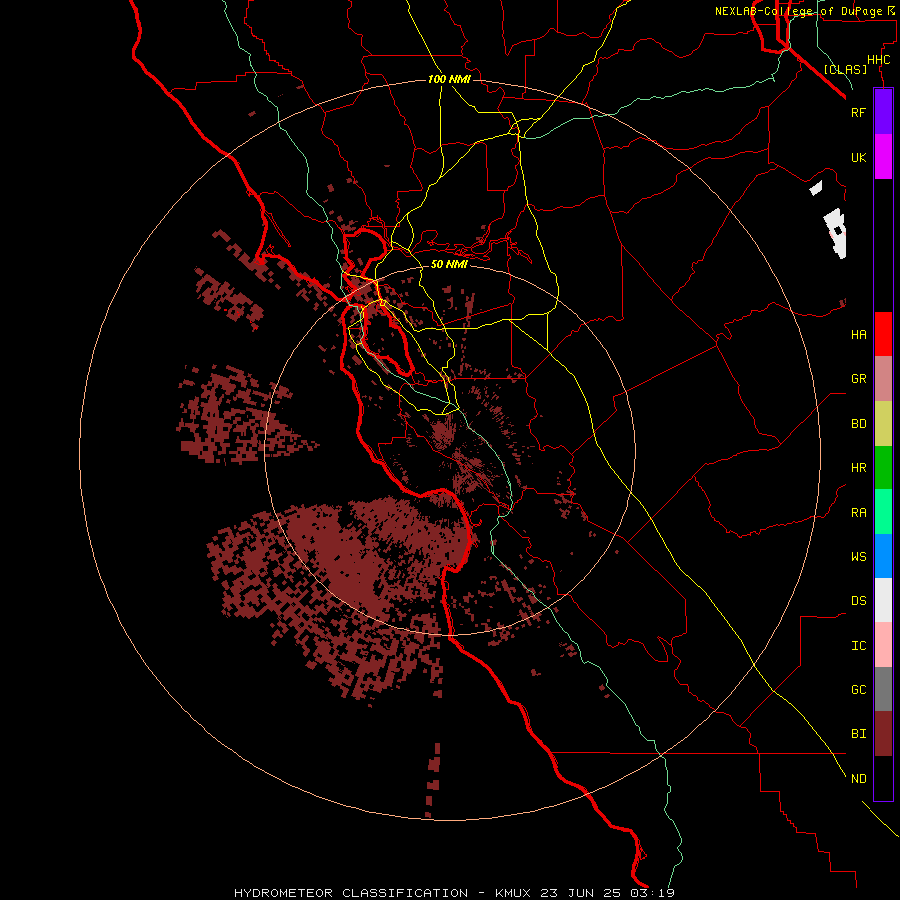Click the BI legend label
The image size is (900, 900).
858,734
